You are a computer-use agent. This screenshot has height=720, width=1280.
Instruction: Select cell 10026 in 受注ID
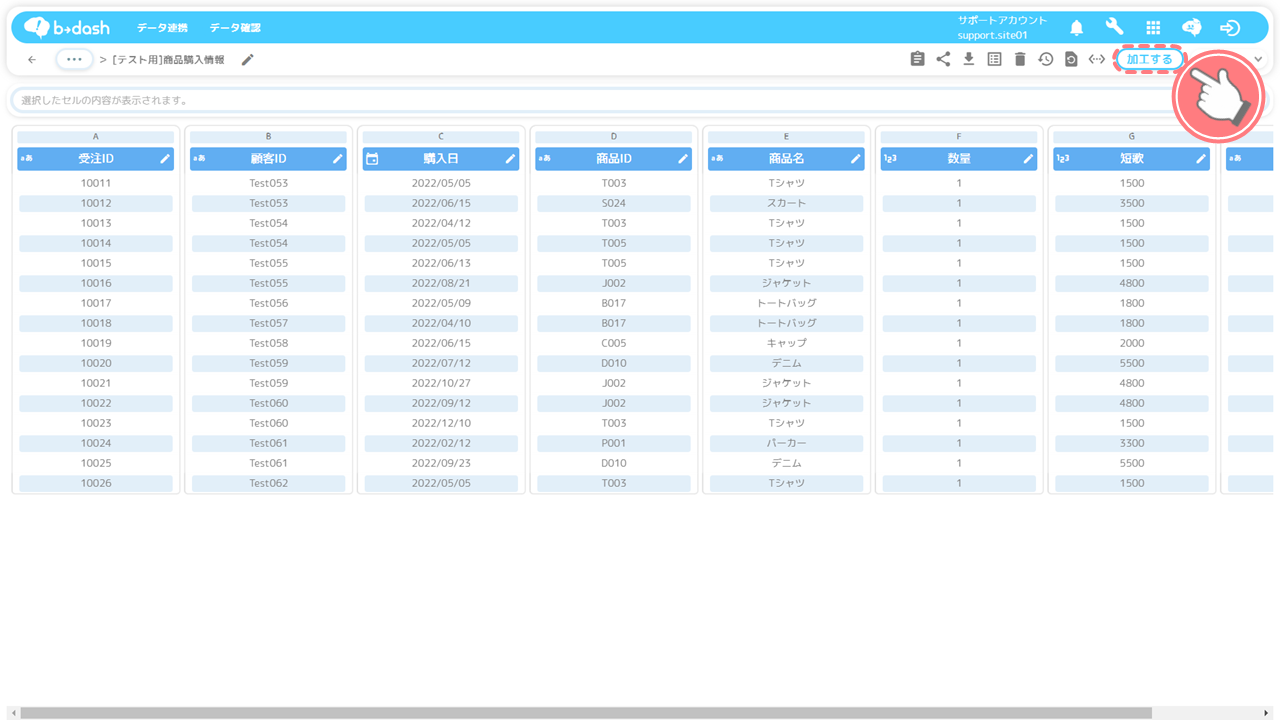coord(96,483)
